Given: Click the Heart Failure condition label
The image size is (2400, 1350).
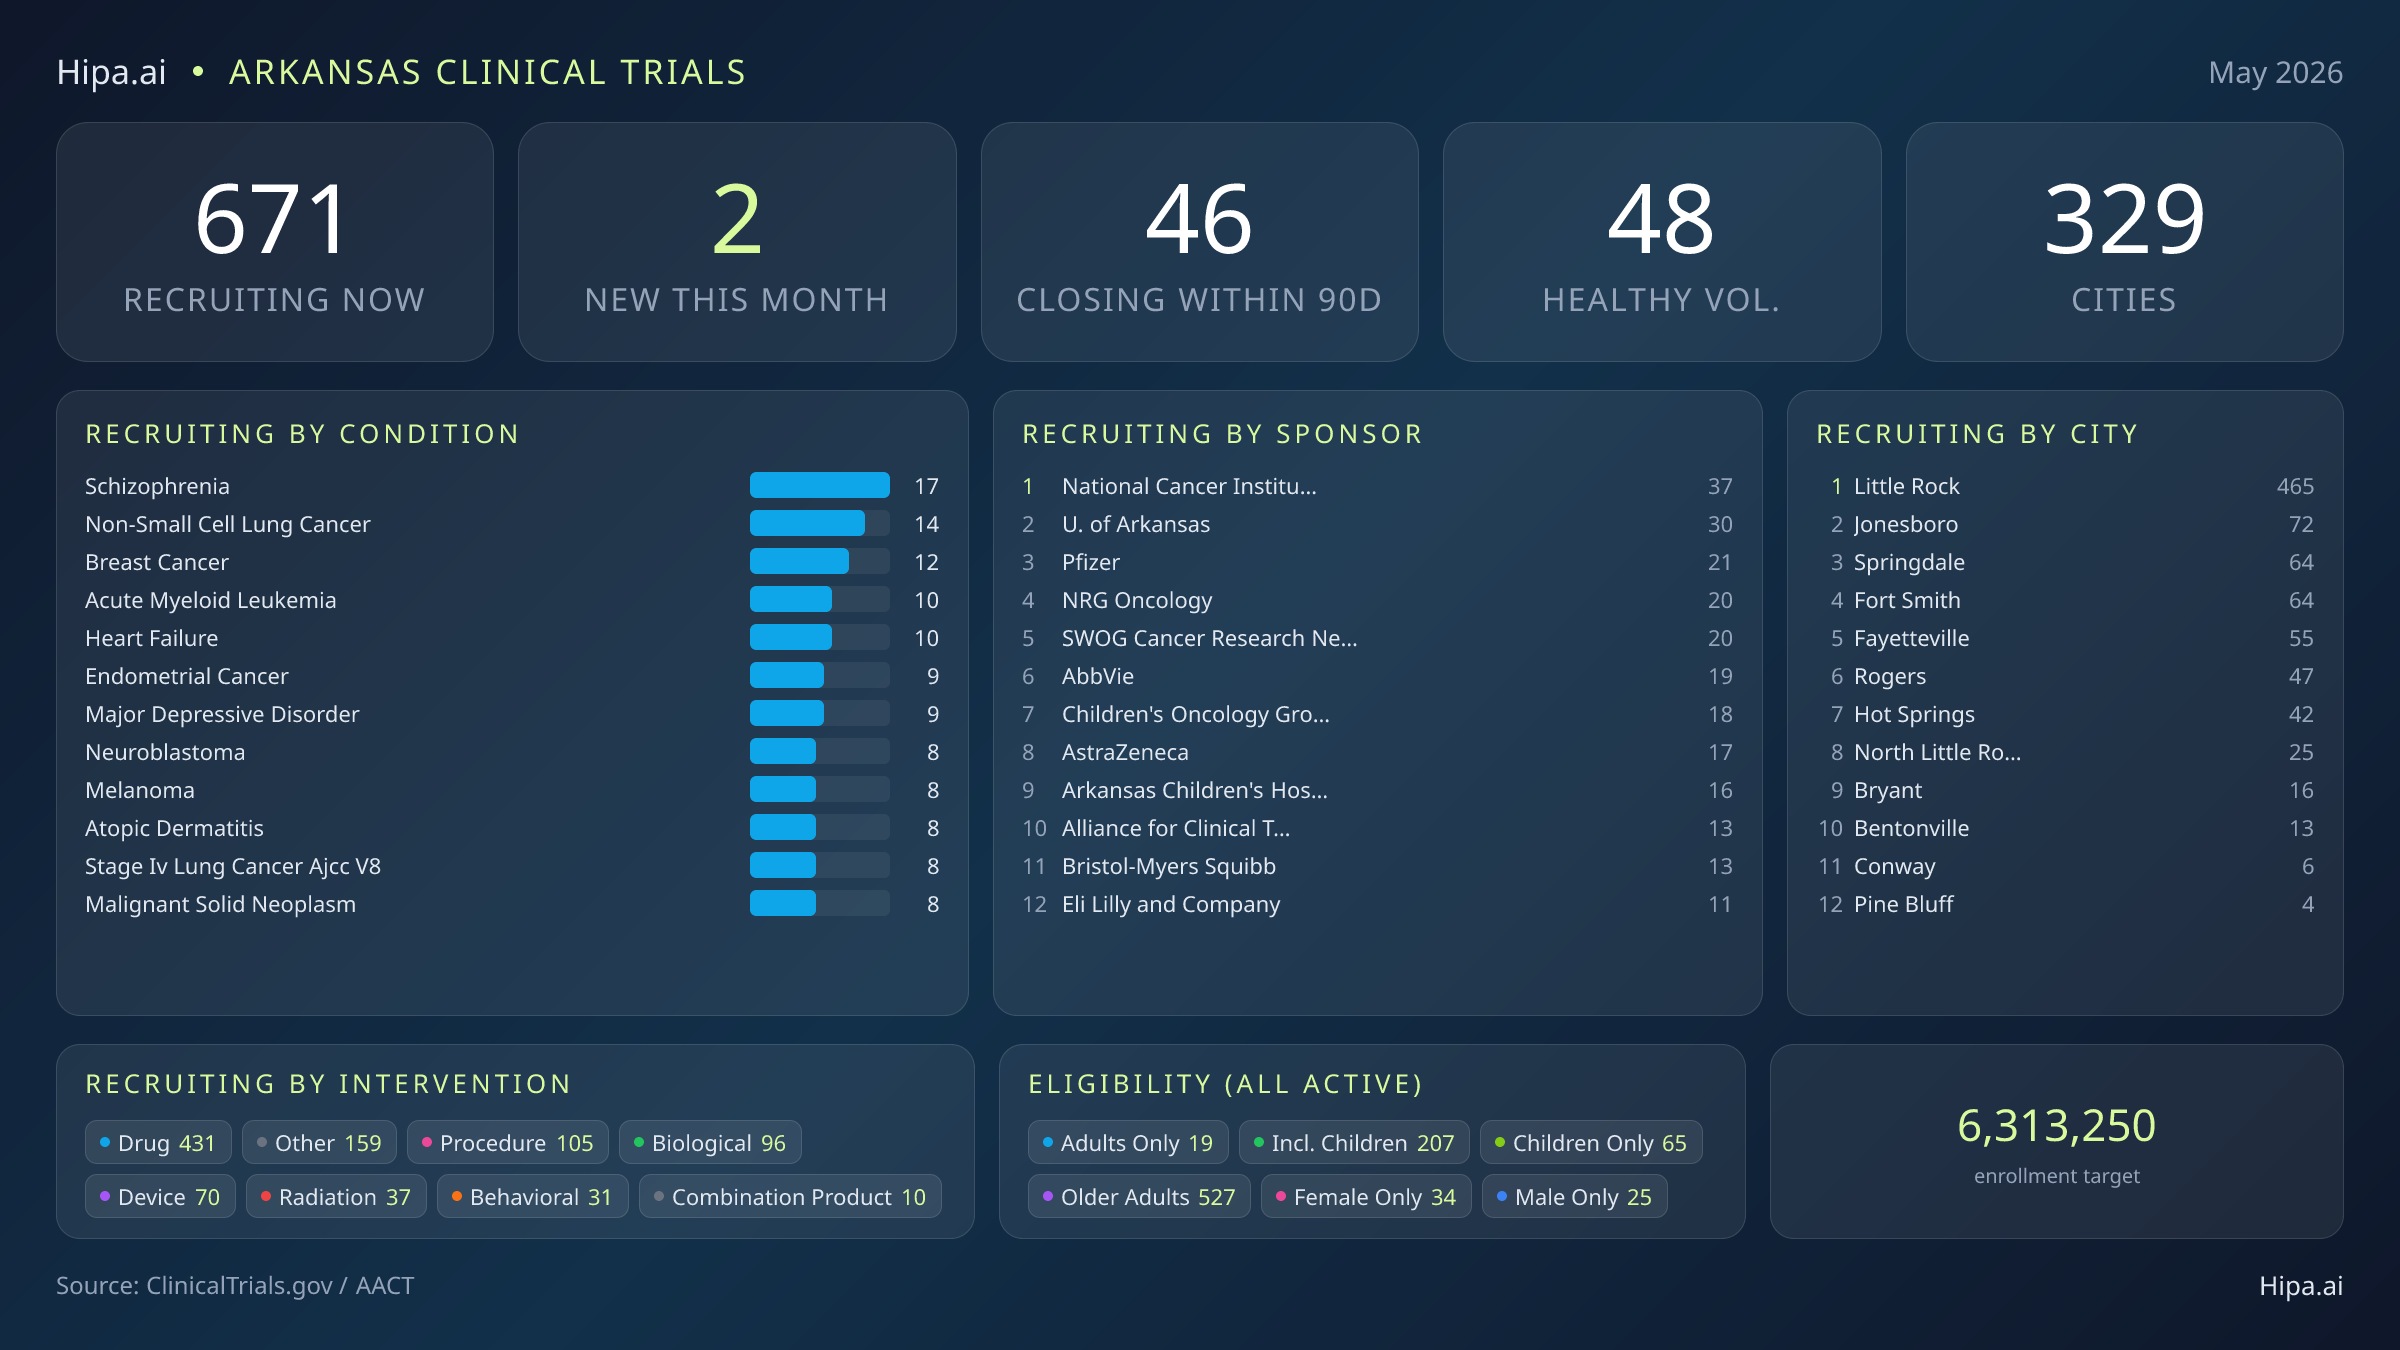Looking at the screenshot, I should click(151, 638).
